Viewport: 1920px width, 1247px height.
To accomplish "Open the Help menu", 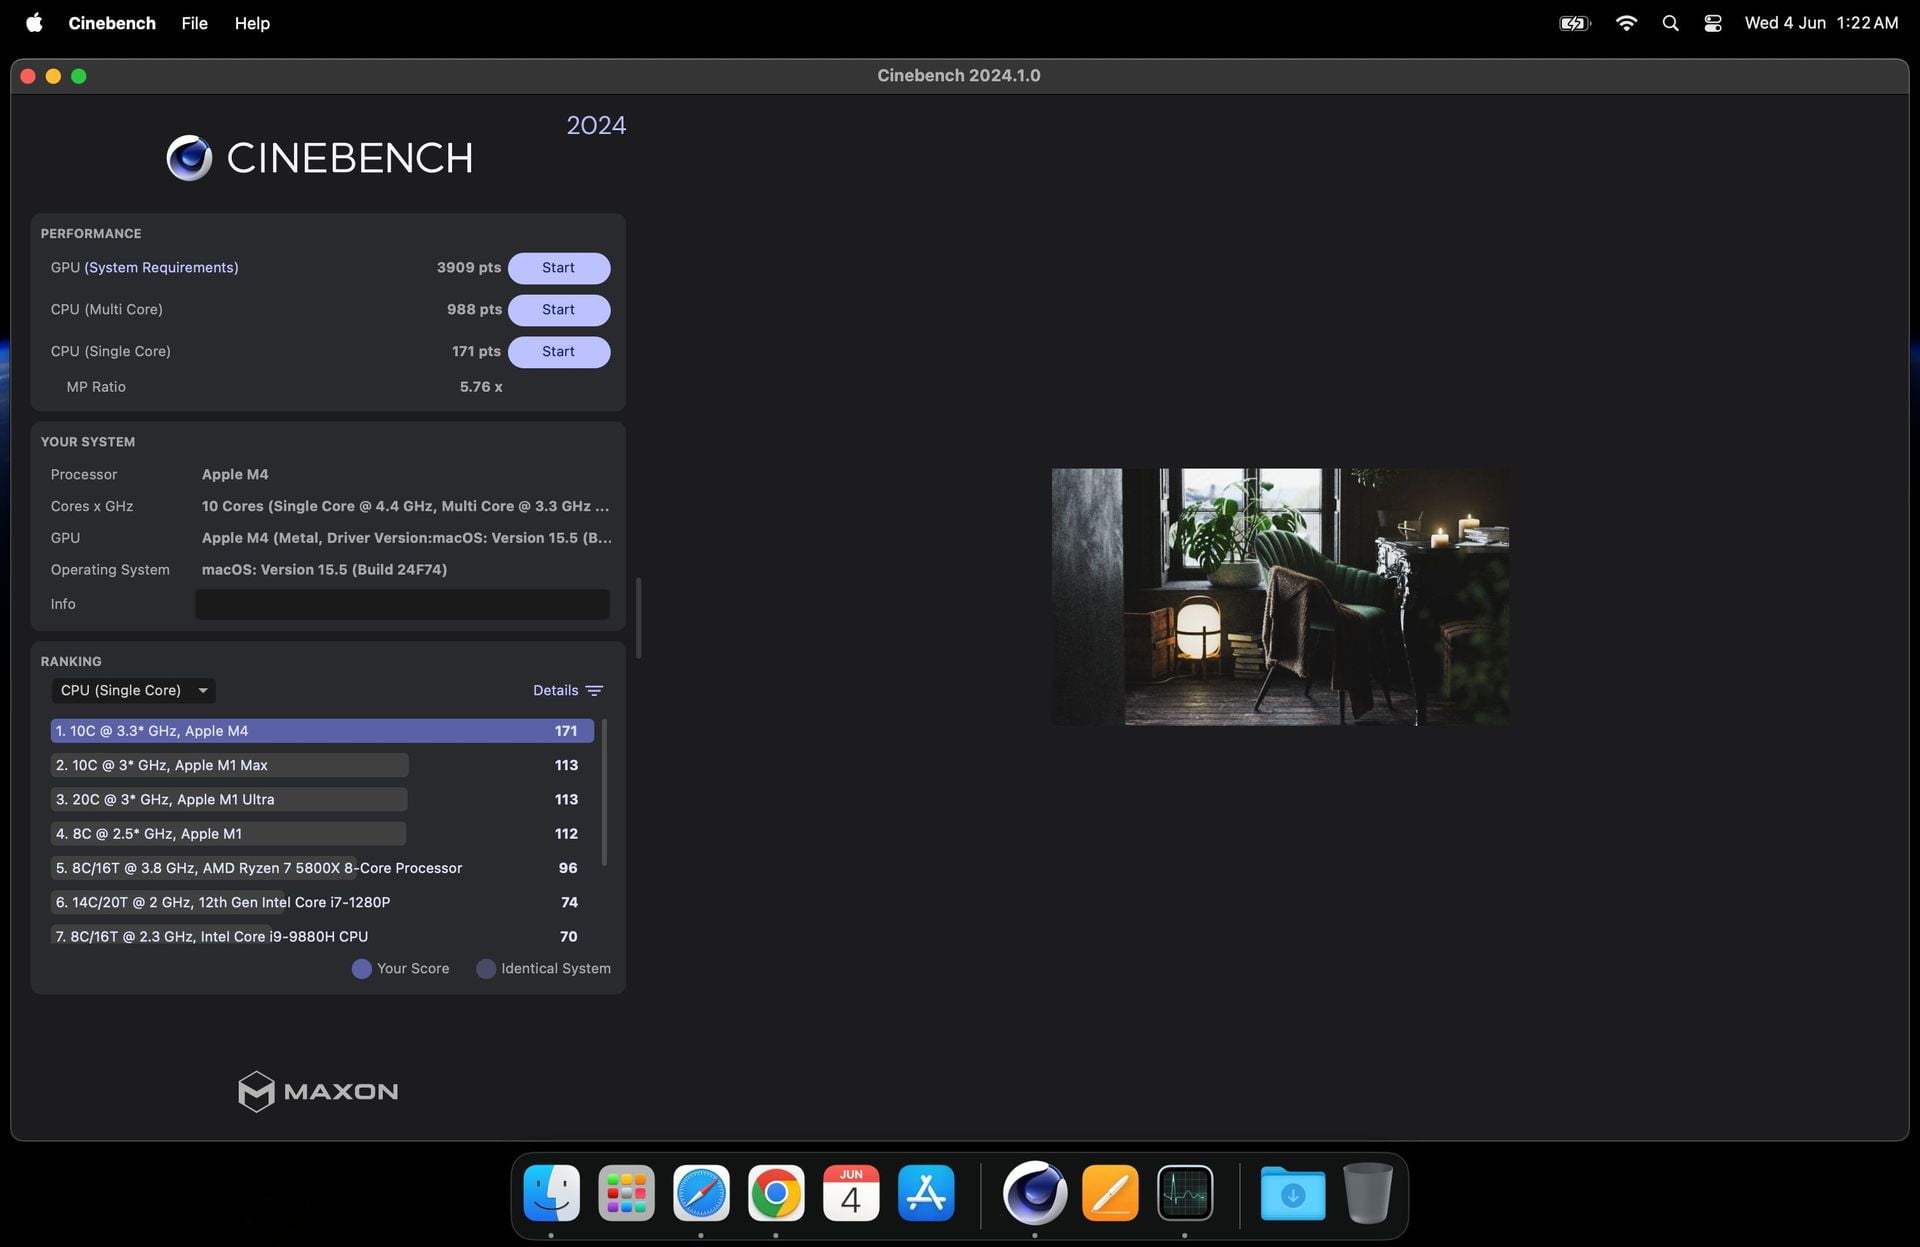I will (x=252, y=23).
